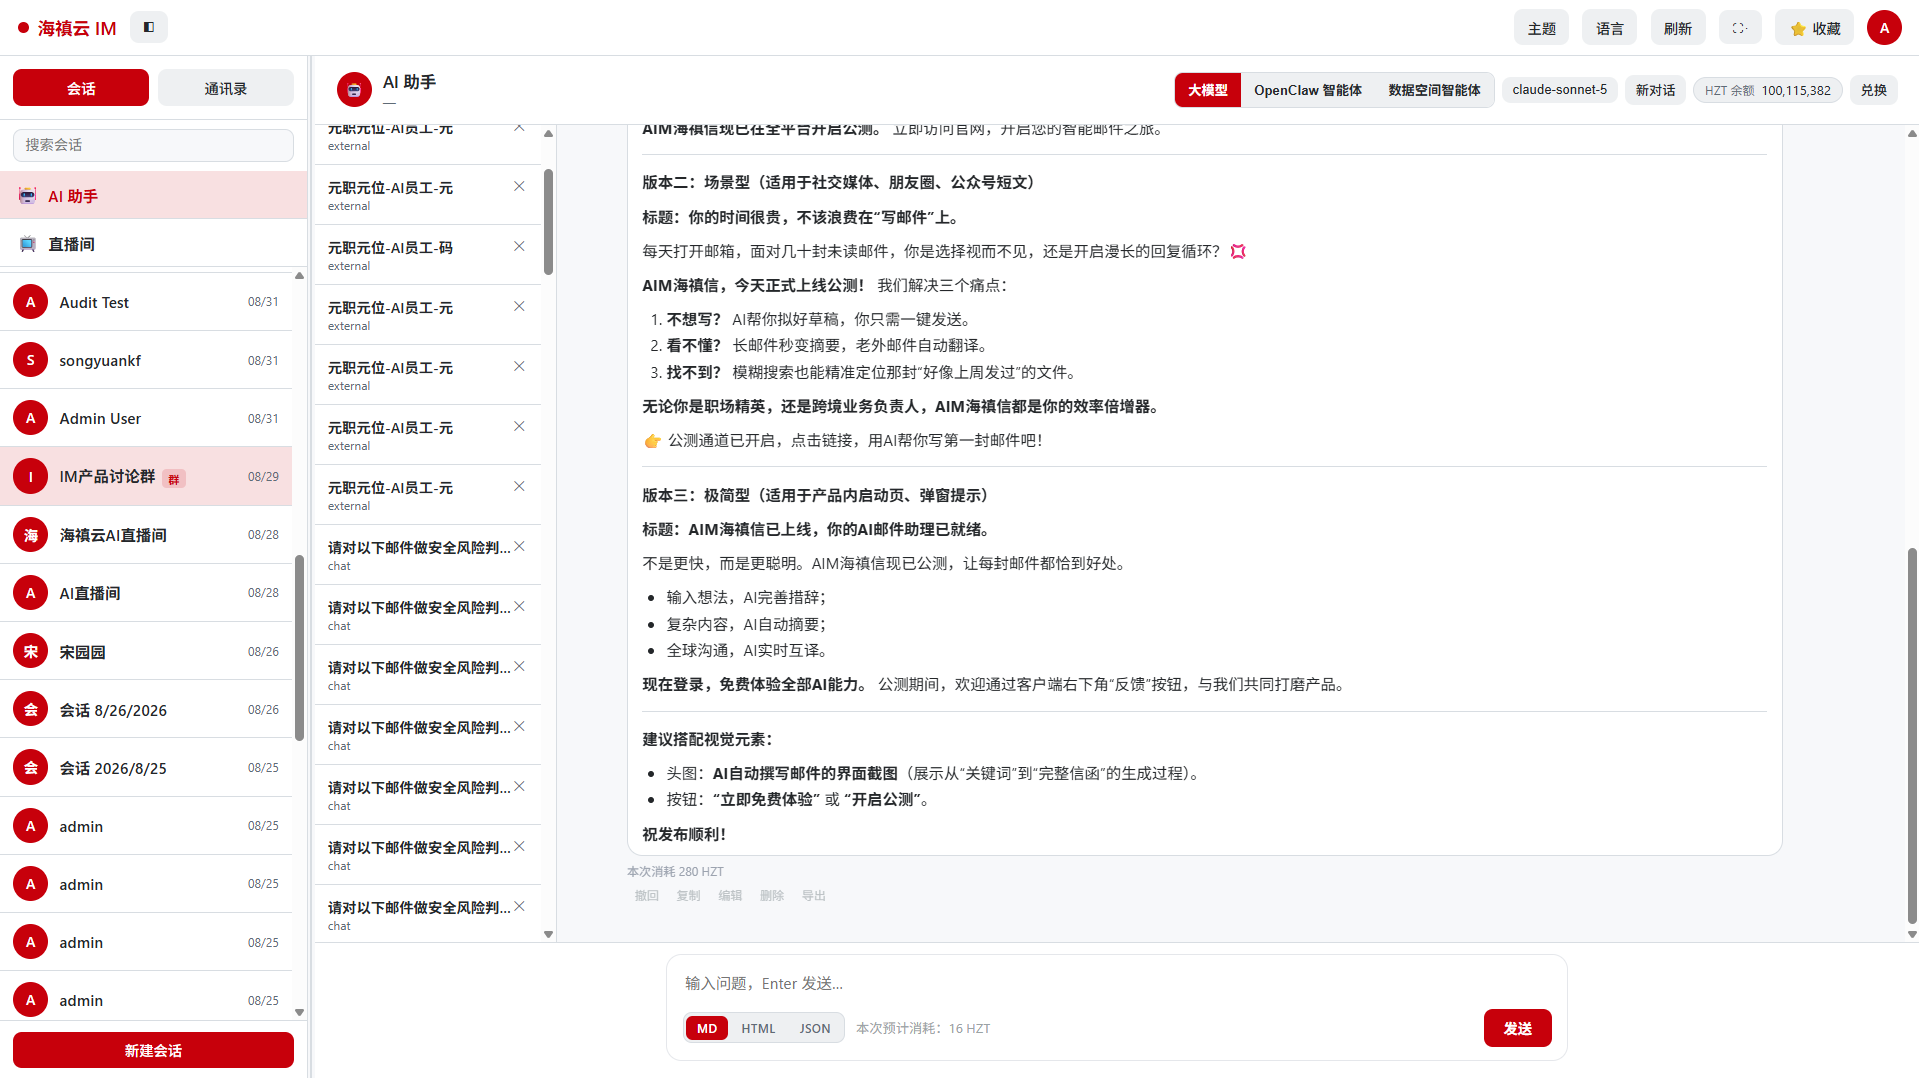Select the JSON output format
This screenshot has height=1078, width=1919.
coord(815,1028)
